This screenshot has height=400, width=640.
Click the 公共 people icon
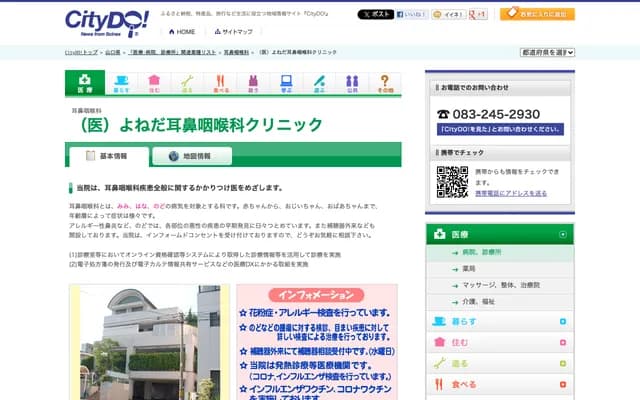coord(351,83)
